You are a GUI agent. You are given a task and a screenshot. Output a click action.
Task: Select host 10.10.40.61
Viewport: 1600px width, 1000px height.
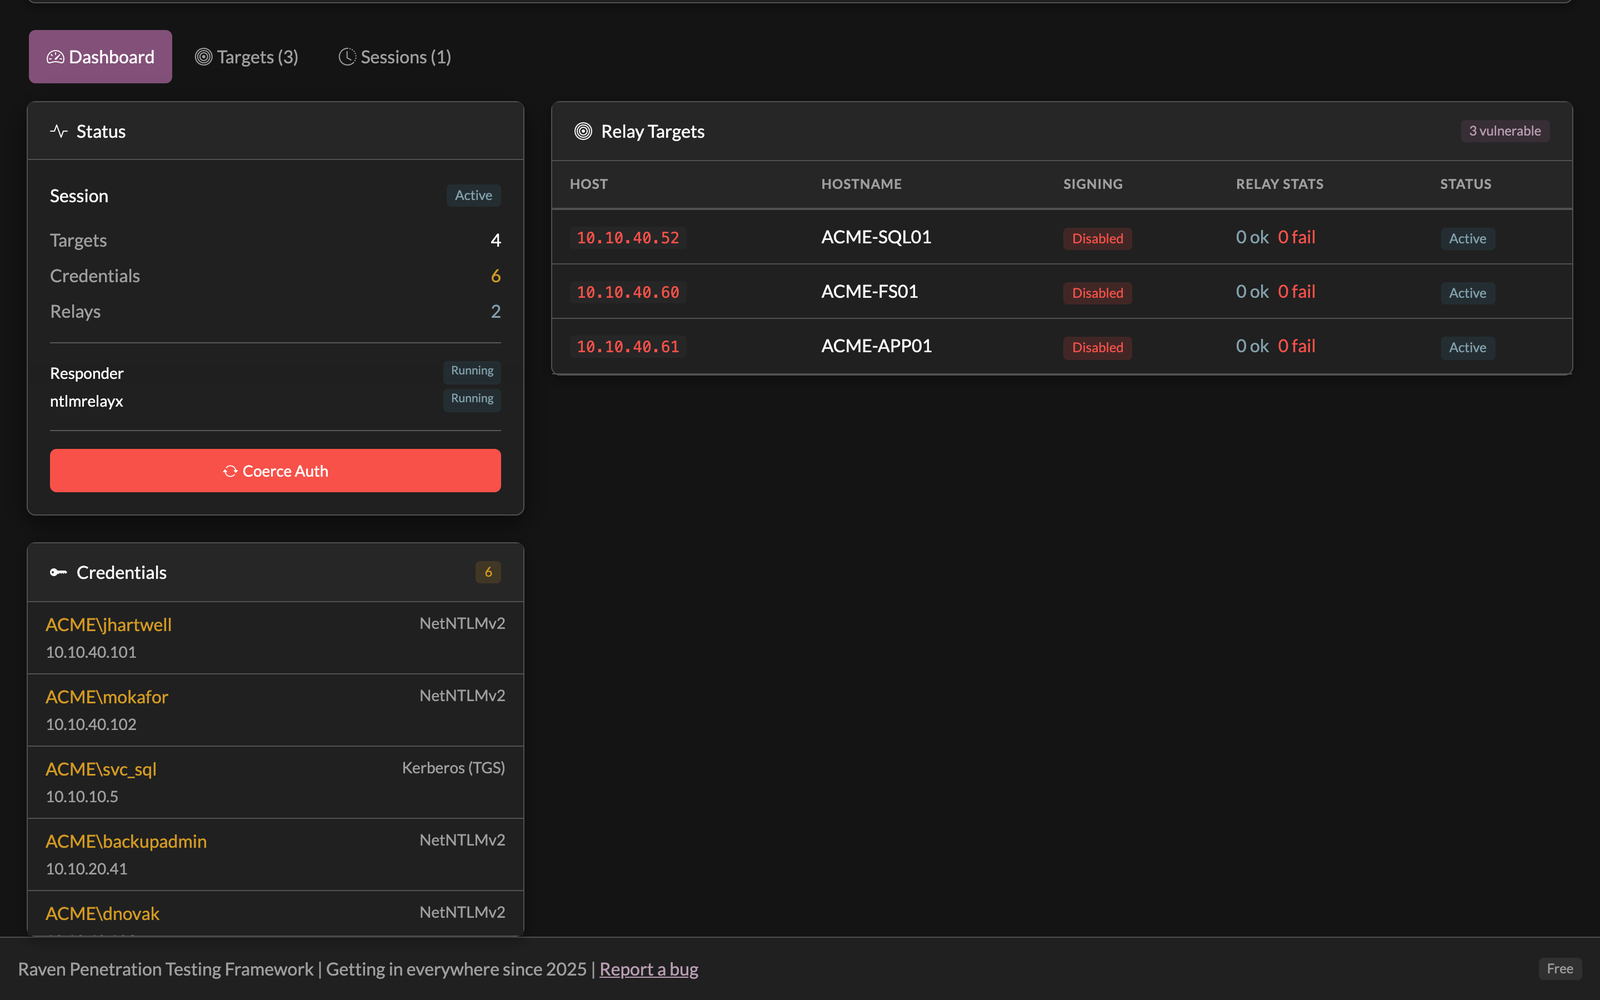pyautogui.click(x=628, y=347)
